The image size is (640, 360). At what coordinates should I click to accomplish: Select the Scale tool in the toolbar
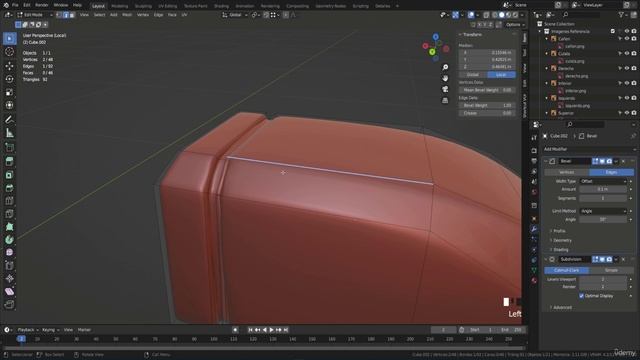[9, 92]
